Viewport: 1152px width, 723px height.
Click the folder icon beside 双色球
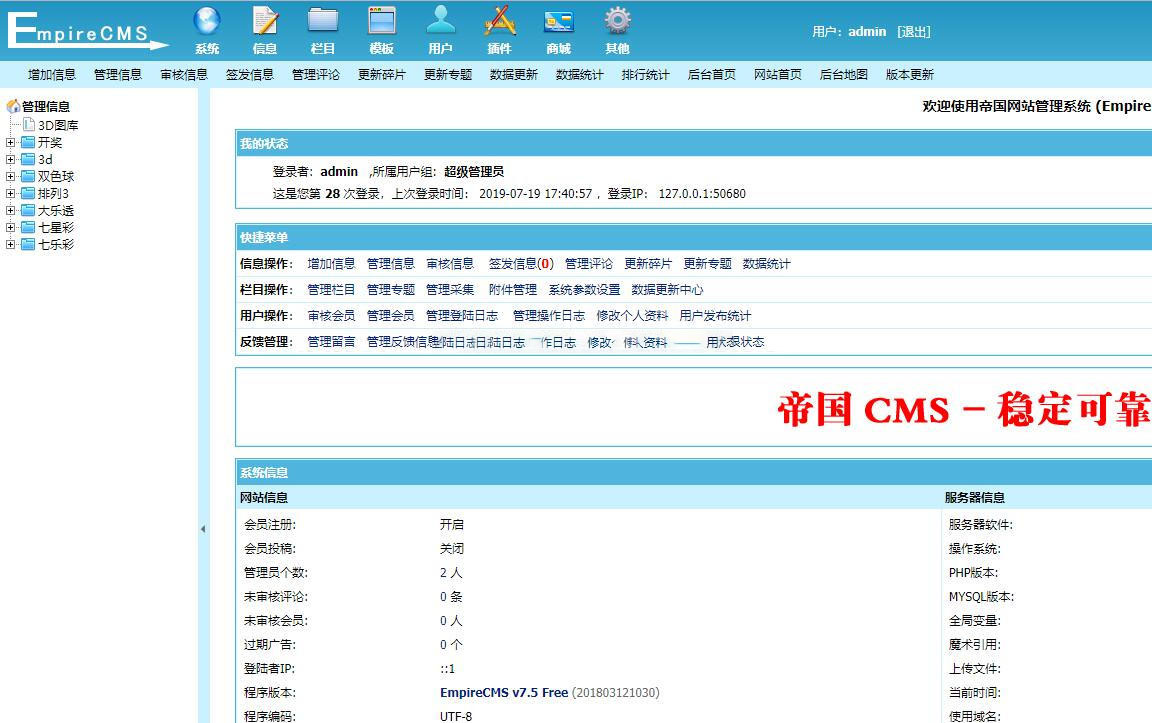coord(28,176)
